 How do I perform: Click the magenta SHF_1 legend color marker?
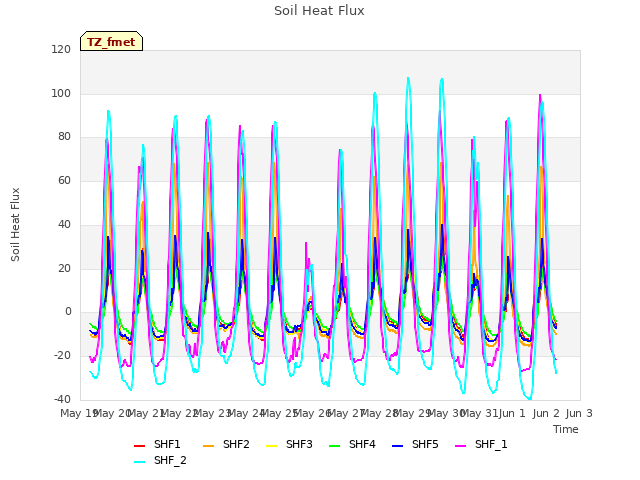point(460,446)
